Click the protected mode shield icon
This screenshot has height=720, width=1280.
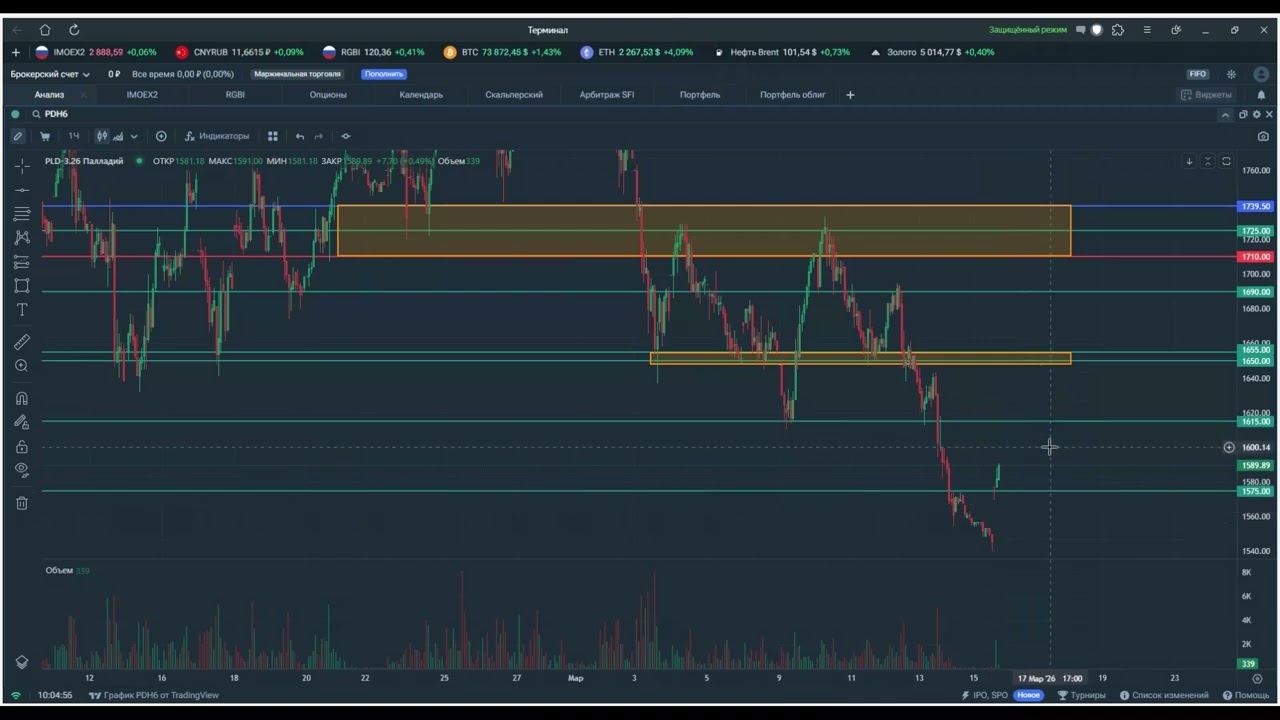coord(1097,30)
